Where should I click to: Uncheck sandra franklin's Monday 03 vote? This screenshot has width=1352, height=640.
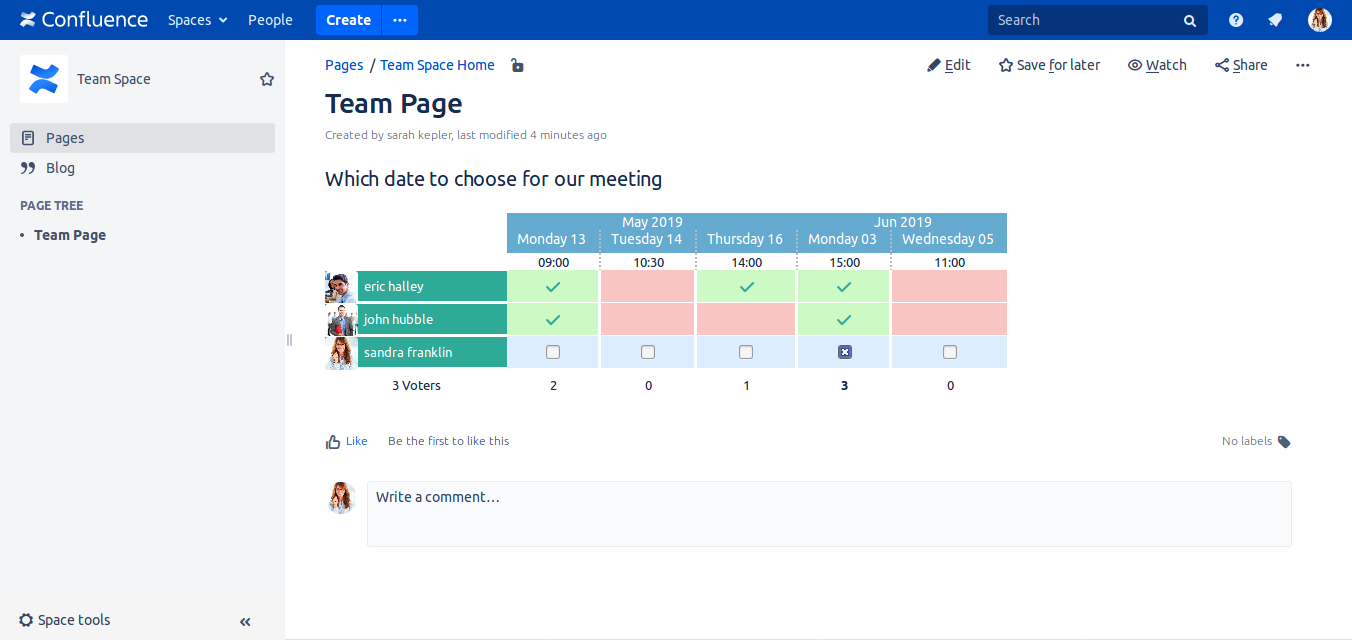click(844, 352)
